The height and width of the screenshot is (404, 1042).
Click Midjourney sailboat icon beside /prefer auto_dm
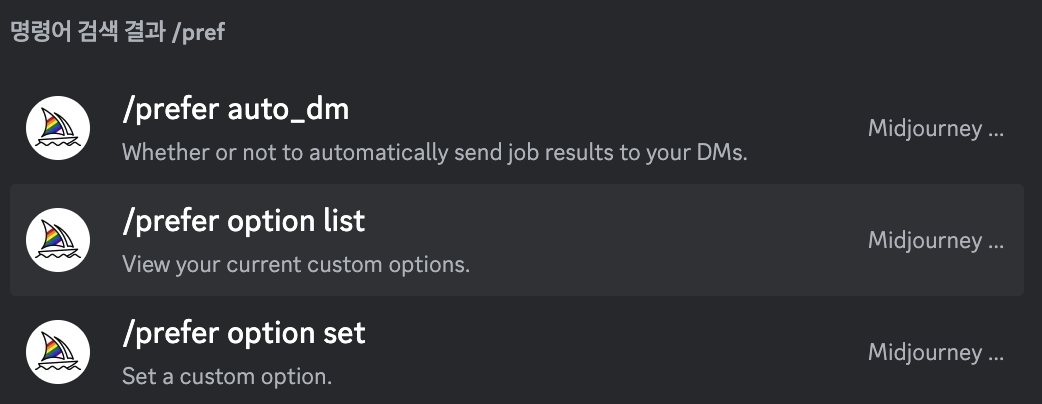point(58,128)
